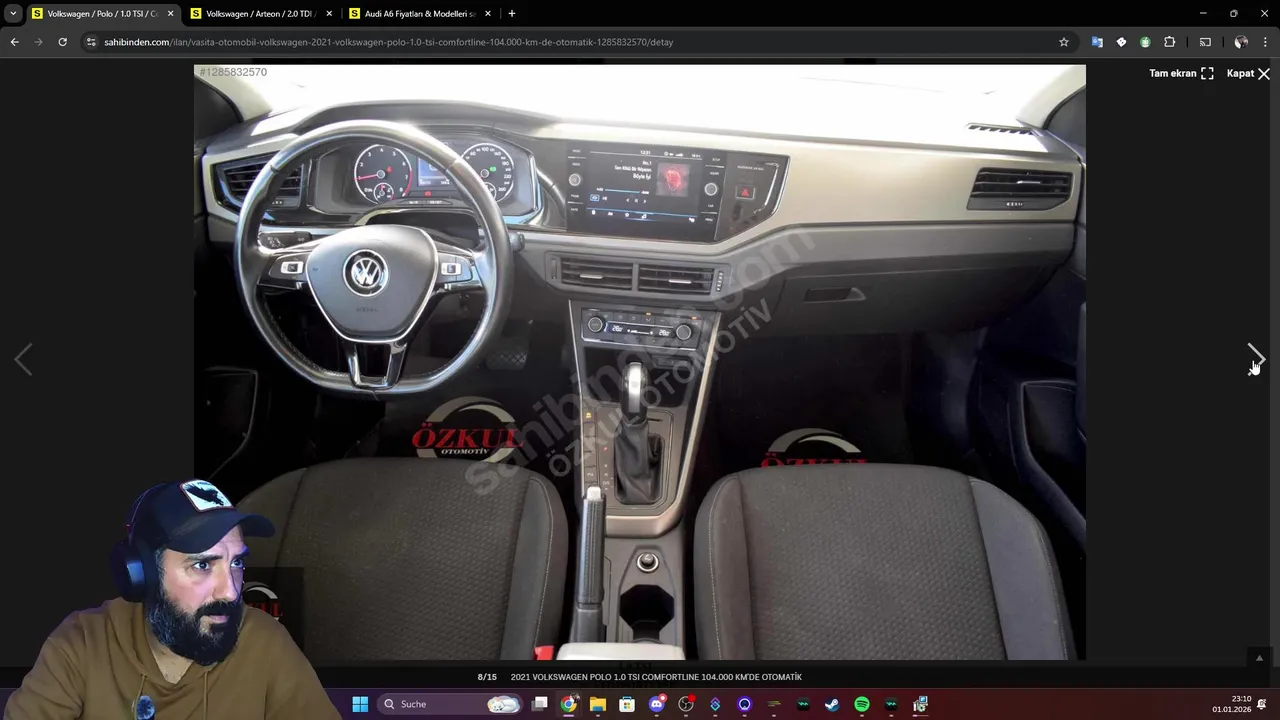Open the green circle extension
Image resolution: width=1280 pixels, height=720 pixels.
point(1145,42)
